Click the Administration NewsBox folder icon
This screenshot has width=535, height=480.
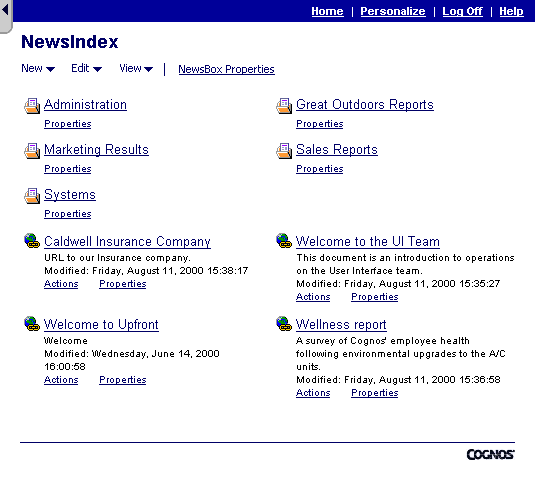(x=32, y=106)
